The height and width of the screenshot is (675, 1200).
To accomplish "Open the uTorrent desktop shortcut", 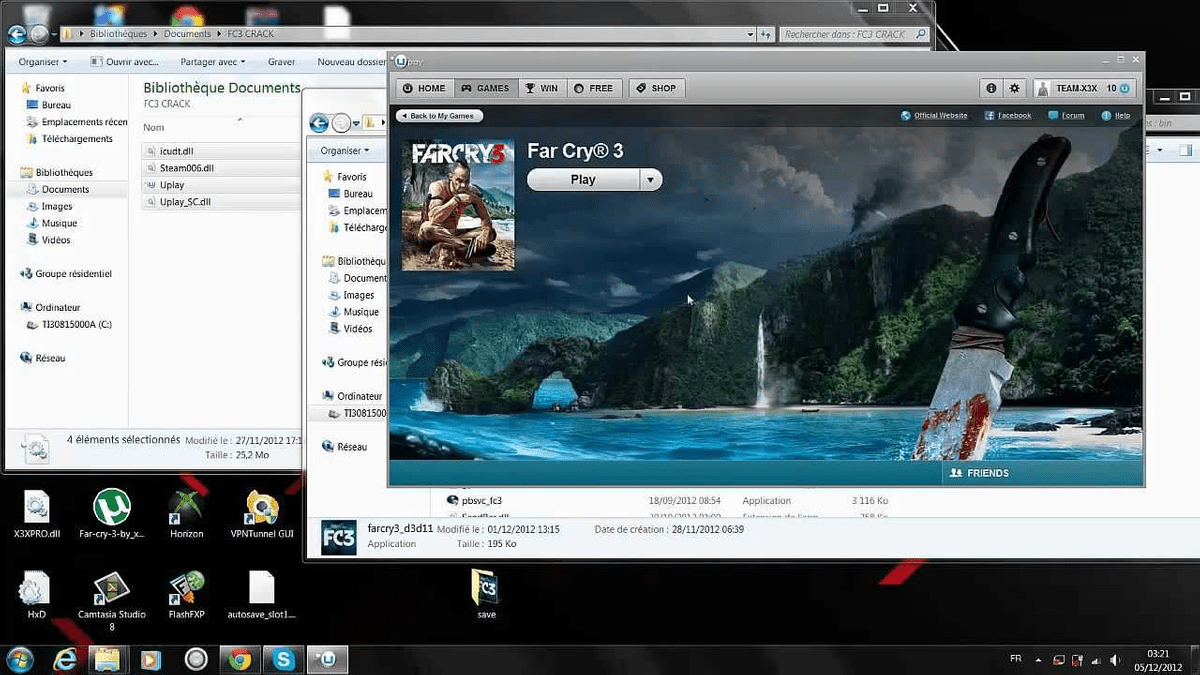I will coord(111,510).
